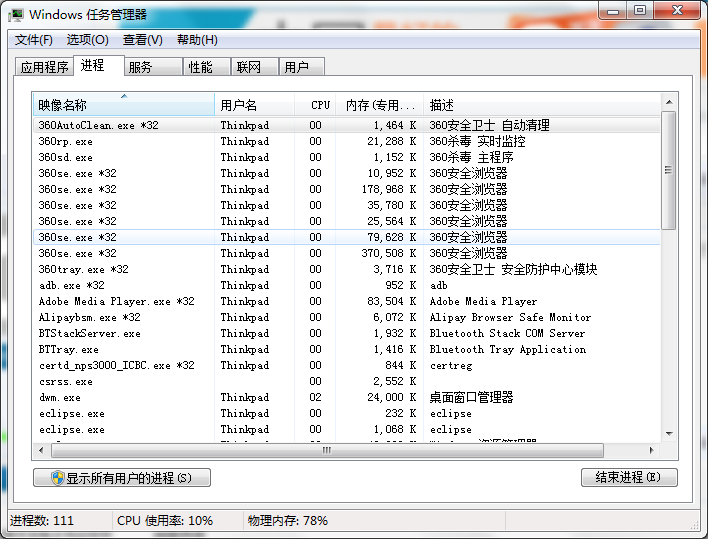Select the 360AutoClean.exe *32 process

347,125
